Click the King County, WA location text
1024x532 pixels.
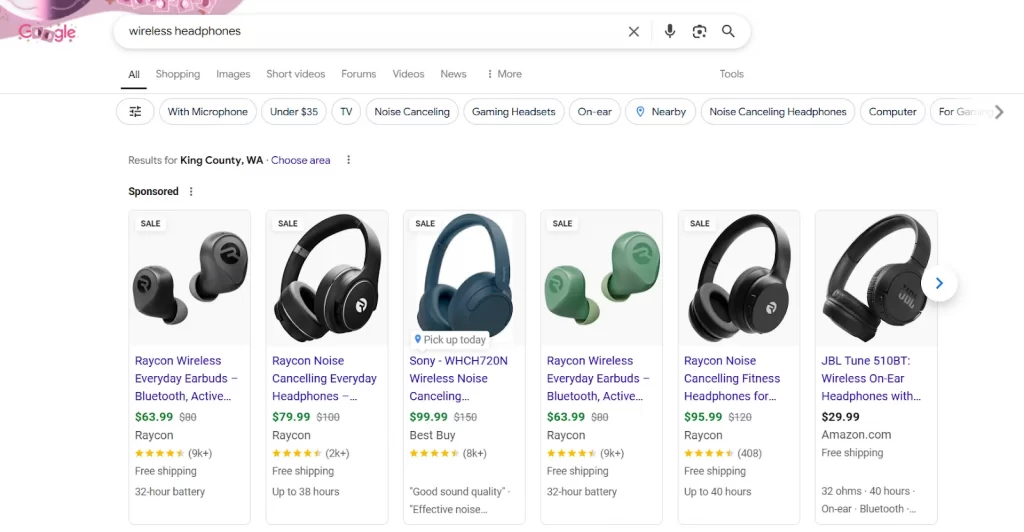click(x=221, y=160)
